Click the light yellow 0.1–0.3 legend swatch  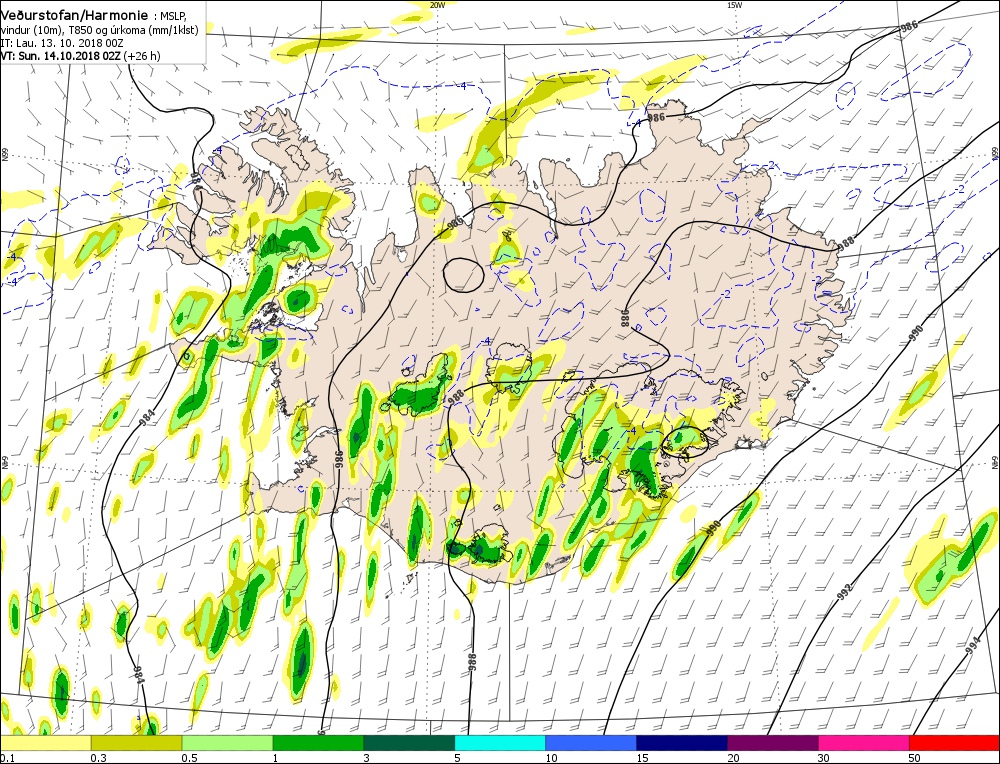tap(45, 743)
